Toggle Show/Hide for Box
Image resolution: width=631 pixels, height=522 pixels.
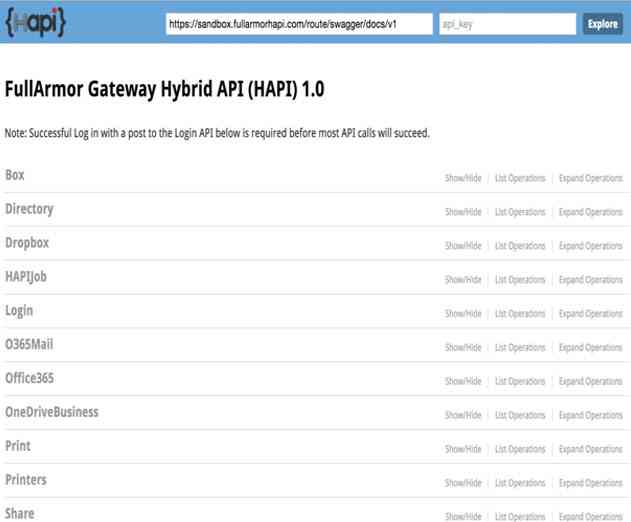(463, 178)
